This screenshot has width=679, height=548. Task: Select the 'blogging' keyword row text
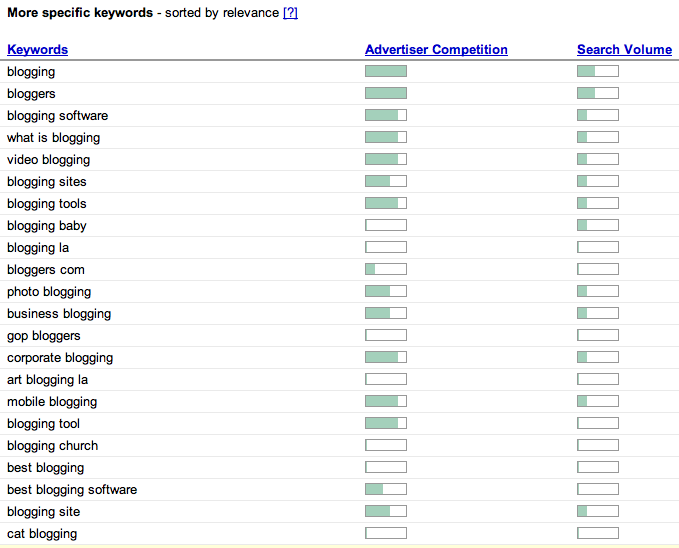31,71
